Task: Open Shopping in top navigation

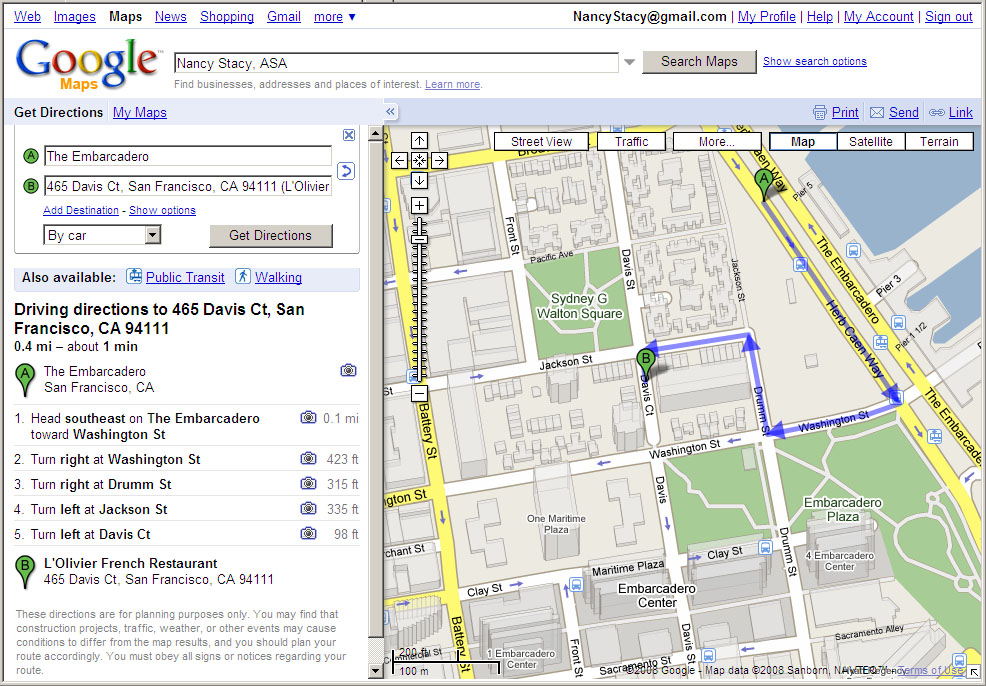Action: [x=227, y=17]
